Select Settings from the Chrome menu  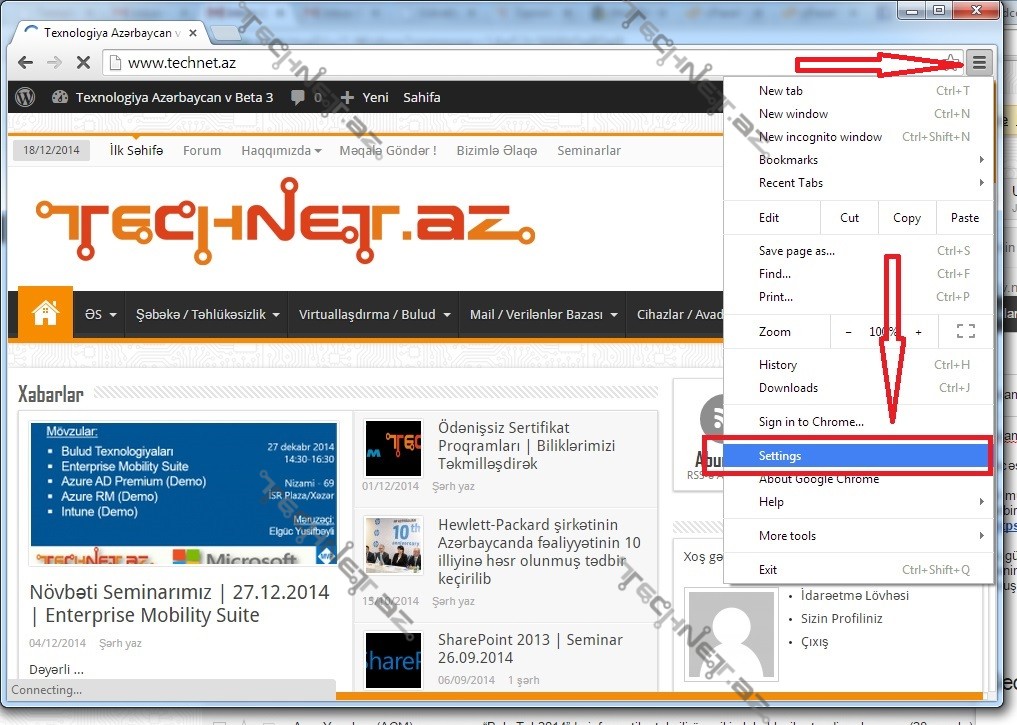coord(780,456)
